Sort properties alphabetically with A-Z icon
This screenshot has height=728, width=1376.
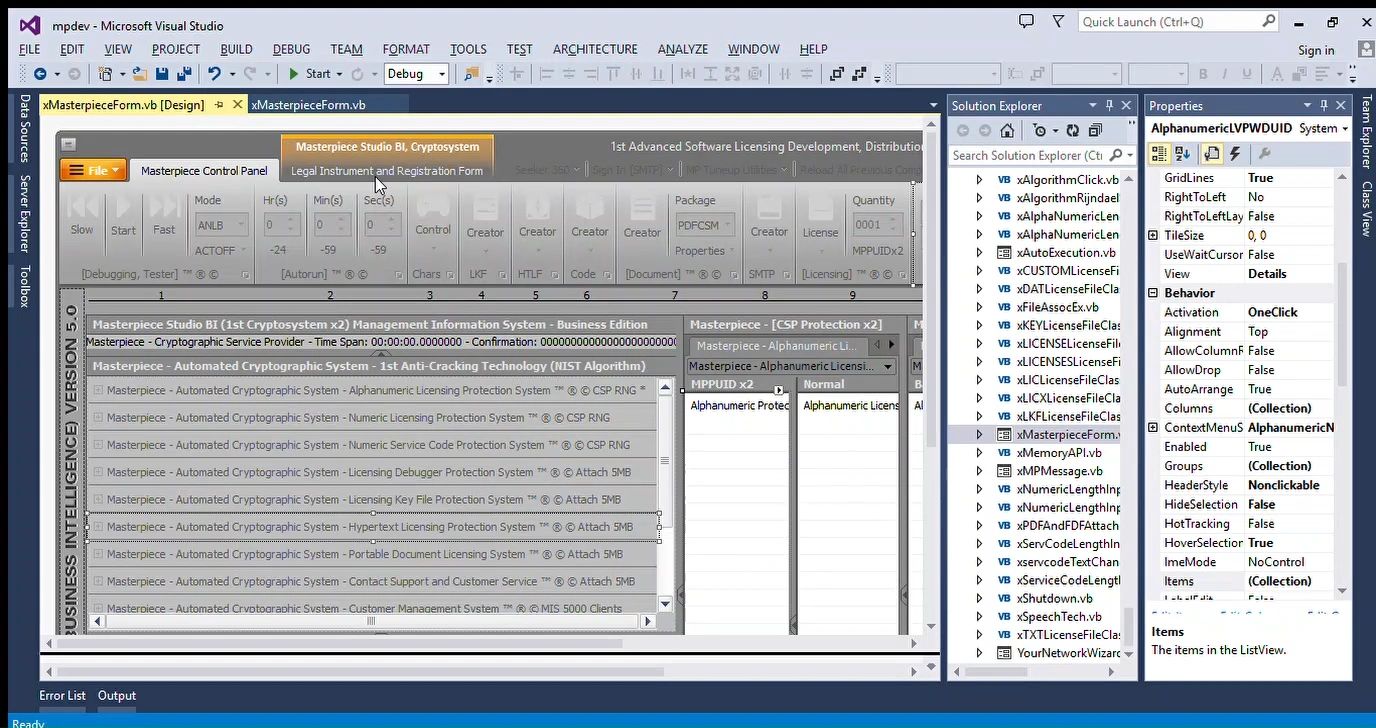pos(1184,154)
